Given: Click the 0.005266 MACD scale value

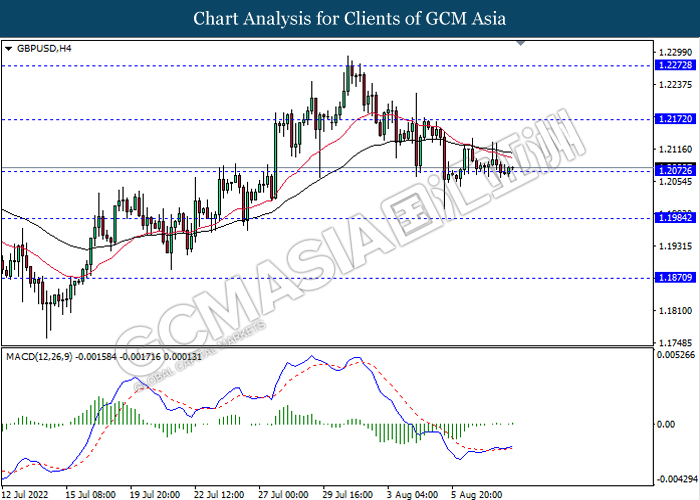Looking at the screenshot, I should pos(676,355).
